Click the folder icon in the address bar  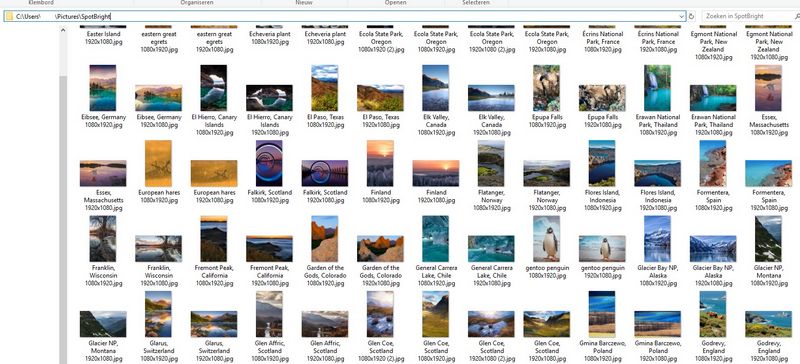point(9,16)
